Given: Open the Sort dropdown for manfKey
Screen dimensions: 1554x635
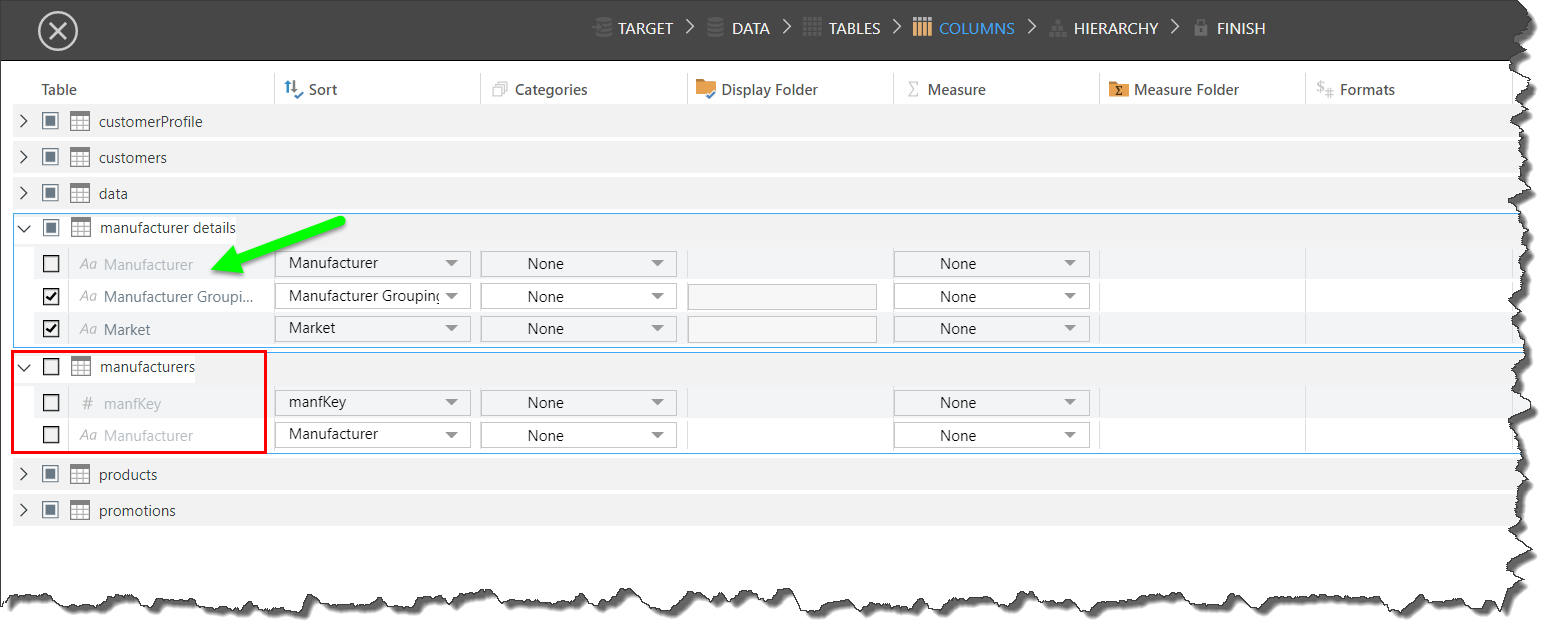Looking at the screenshot, I should tap(372, 403).
